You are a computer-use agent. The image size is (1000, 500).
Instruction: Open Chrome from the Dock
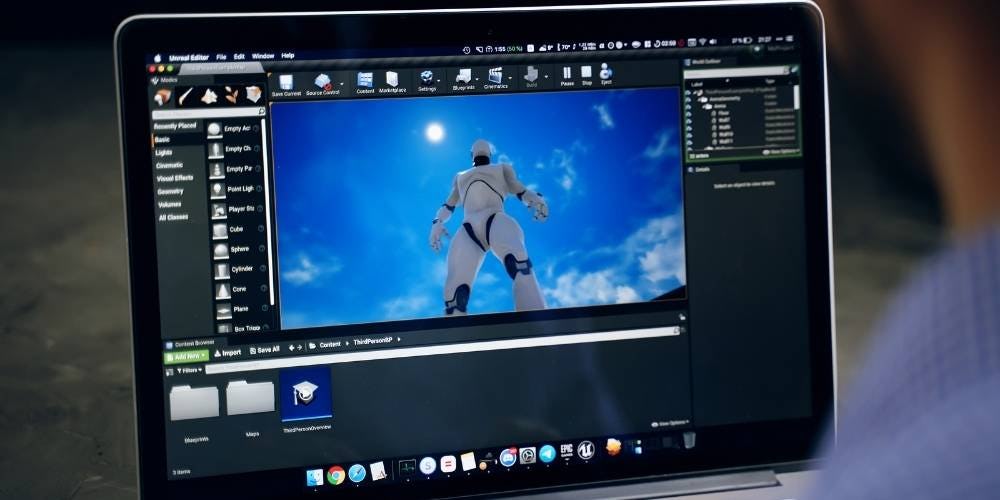pyautogui.click(x=336, y=475)
